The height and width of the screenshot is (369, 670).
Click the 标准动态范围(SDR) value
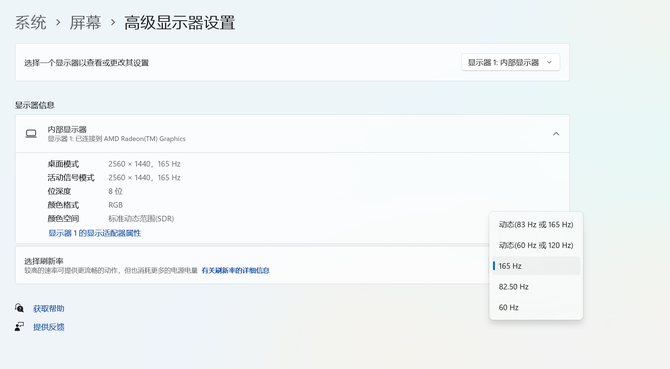click(141, 219)
